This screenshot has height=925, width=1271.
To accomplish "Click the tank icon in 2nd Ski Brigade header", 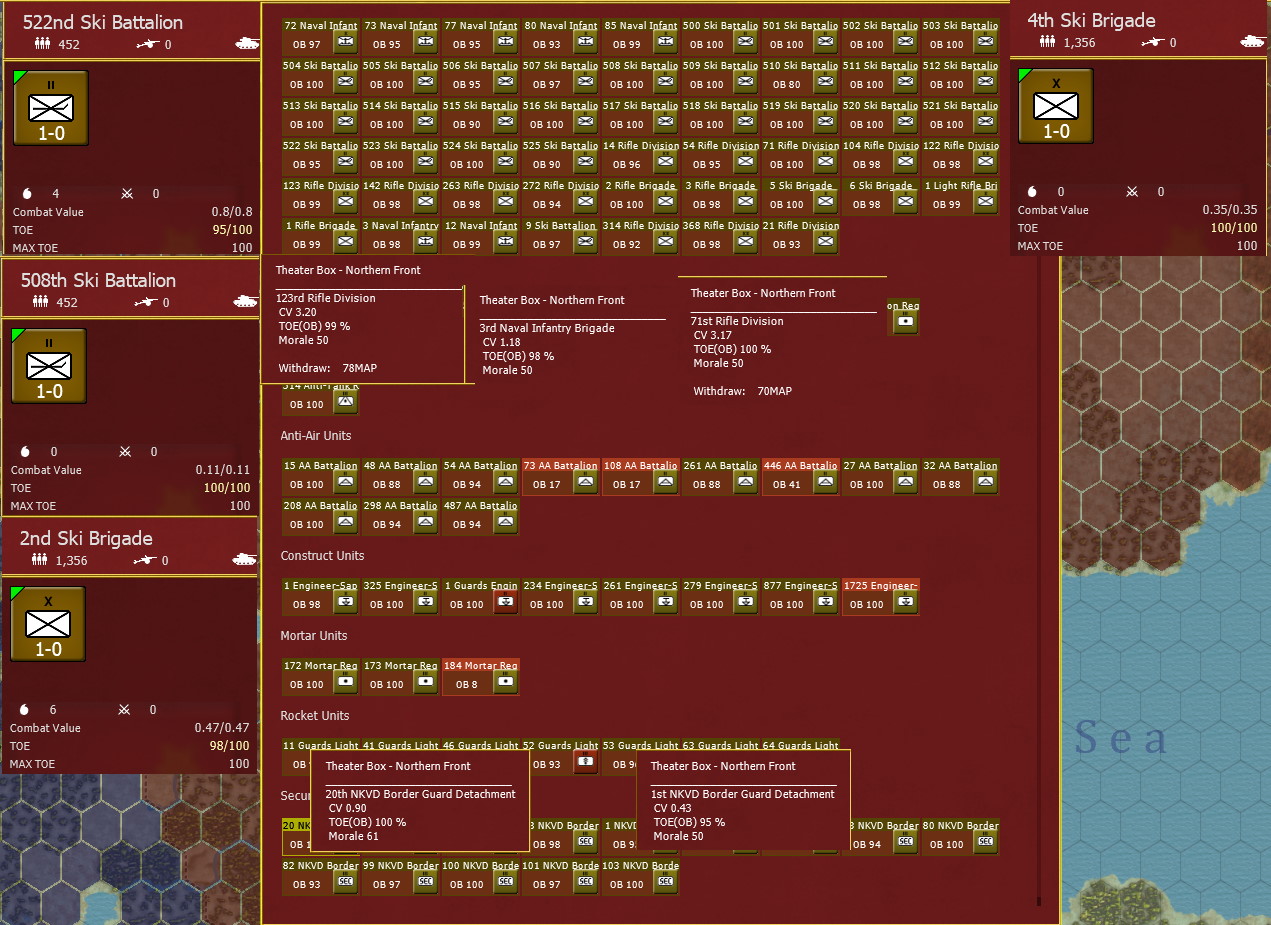I will coord(245,560).
